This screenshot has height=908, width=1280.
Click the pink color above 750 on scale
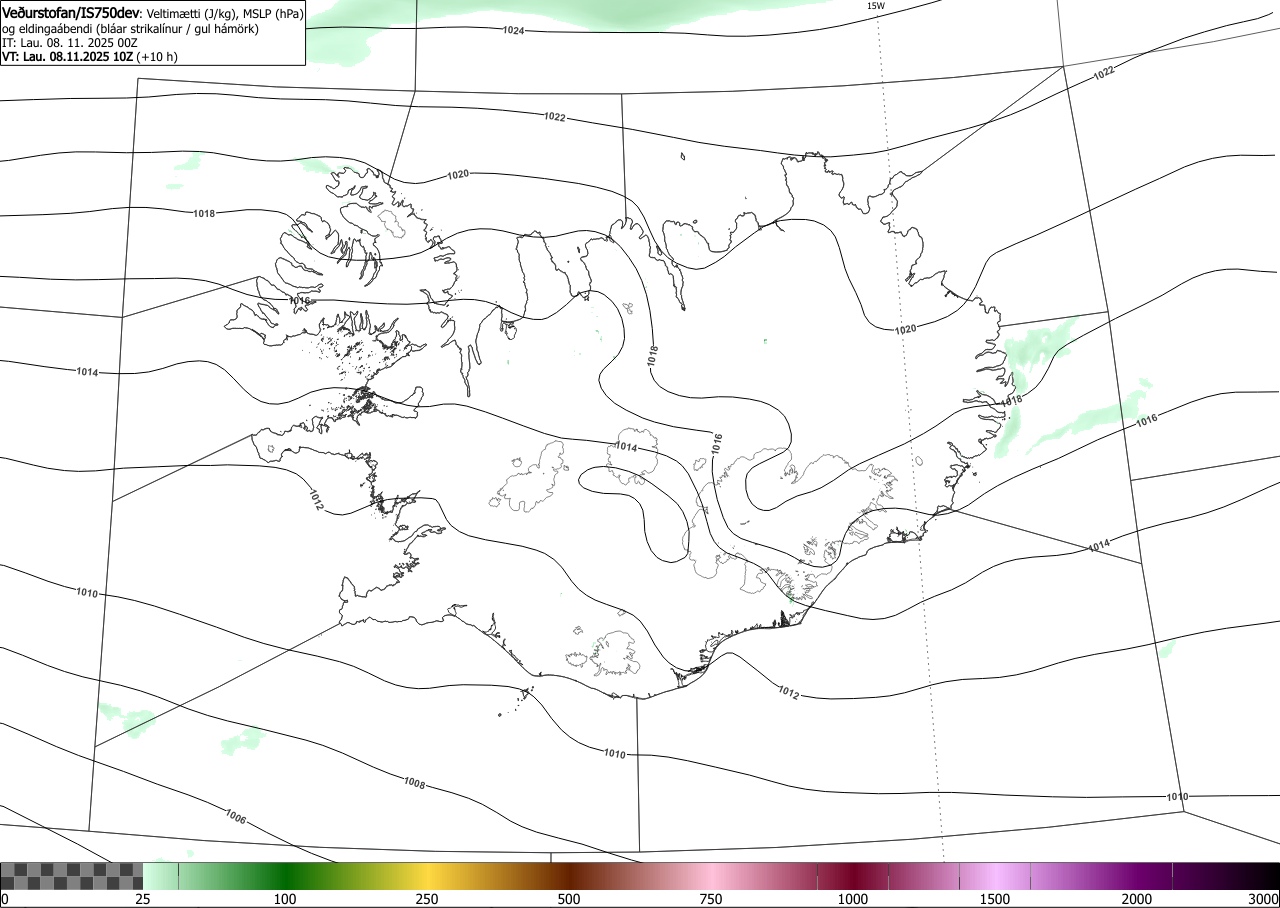coord(711,876)
